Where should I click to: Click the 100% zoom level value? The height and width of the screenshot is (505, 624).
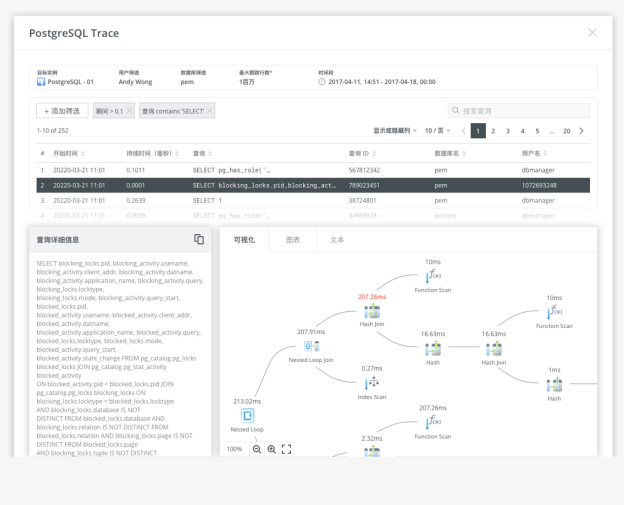pos(234,449)
